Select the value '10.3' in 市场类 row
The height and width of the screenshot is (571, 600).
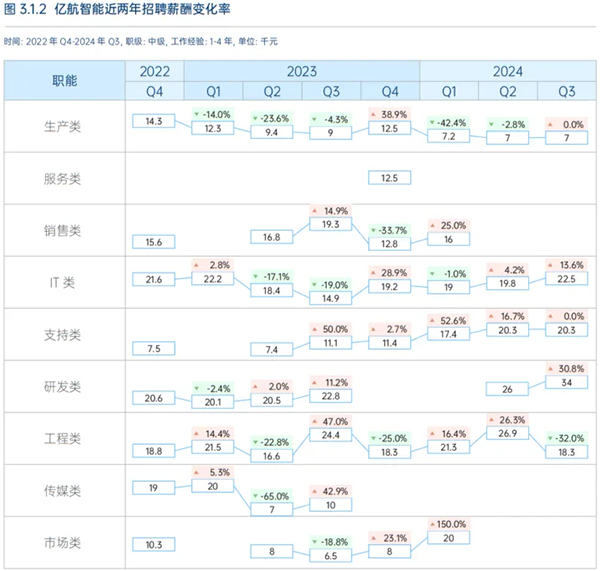tap(154, 545)
